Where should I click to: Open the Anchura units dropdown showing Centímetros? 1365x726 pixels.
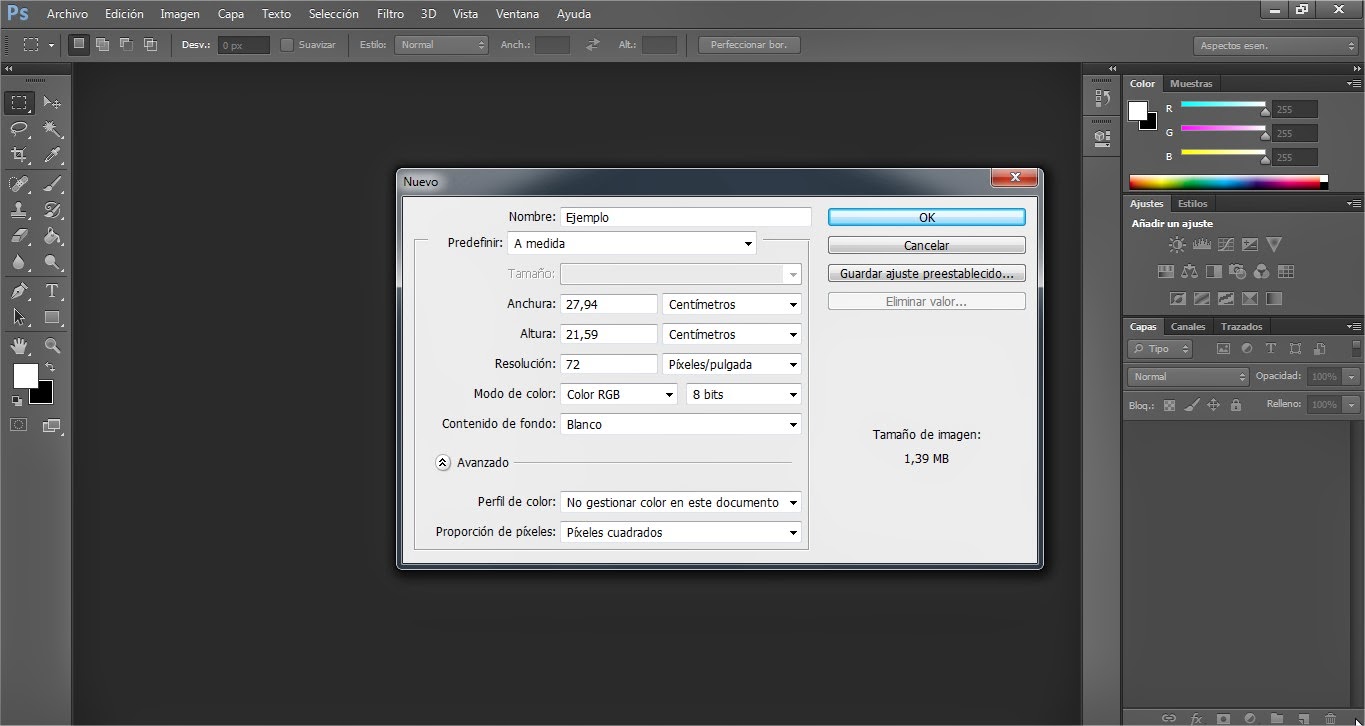tap(731, 304)
